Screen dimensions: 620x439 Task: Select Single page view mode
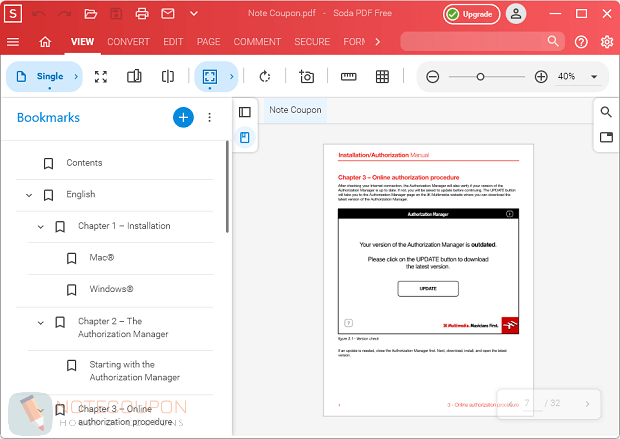pos(40,76)
